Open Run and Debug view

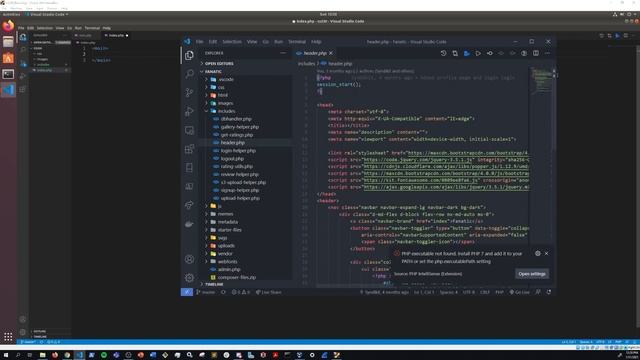tap(189, 111)
